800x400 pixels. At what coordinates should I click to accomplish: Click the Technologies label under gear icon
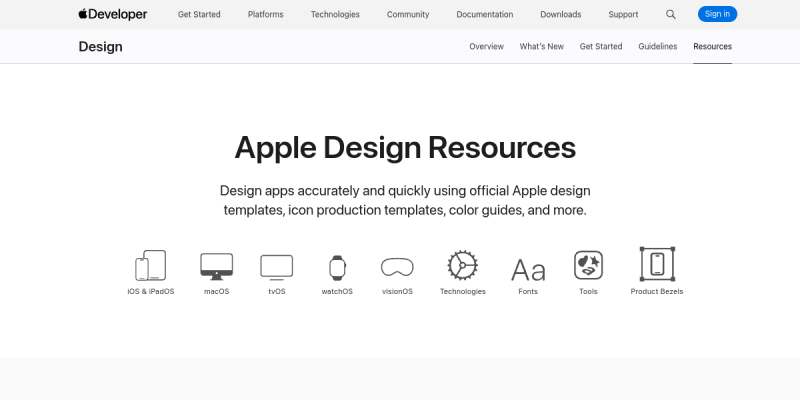click(463, 291)
